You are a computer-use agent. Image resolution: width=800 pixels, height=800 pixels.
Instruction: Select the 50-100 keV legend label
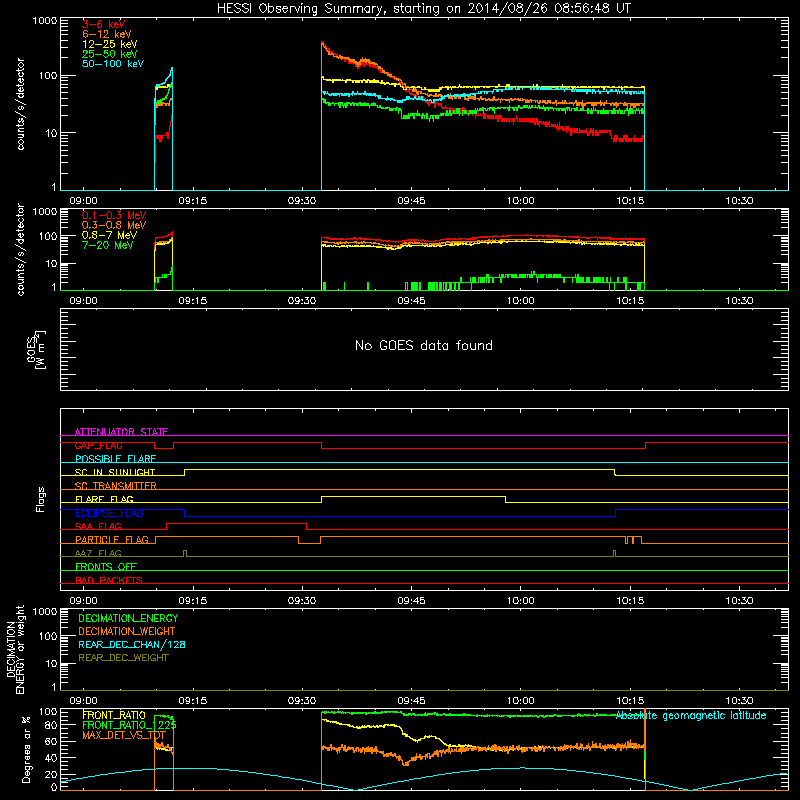coord(113,64)
